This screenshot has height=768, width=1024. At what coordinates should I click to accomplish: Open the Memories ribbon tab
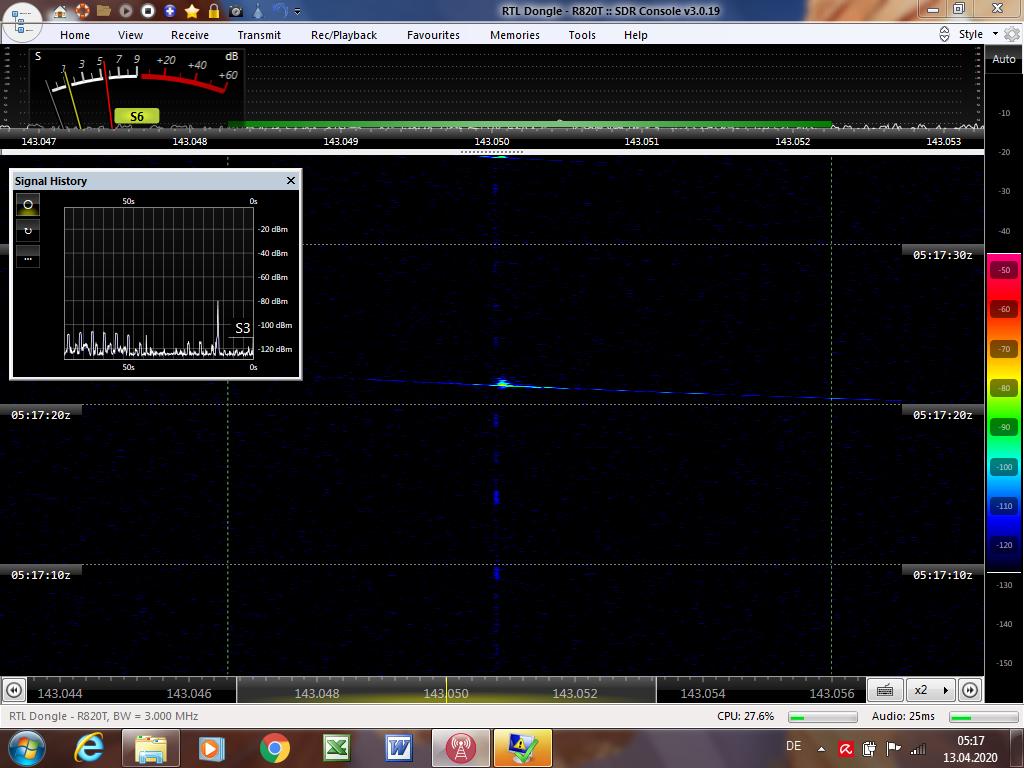point(515,35)
